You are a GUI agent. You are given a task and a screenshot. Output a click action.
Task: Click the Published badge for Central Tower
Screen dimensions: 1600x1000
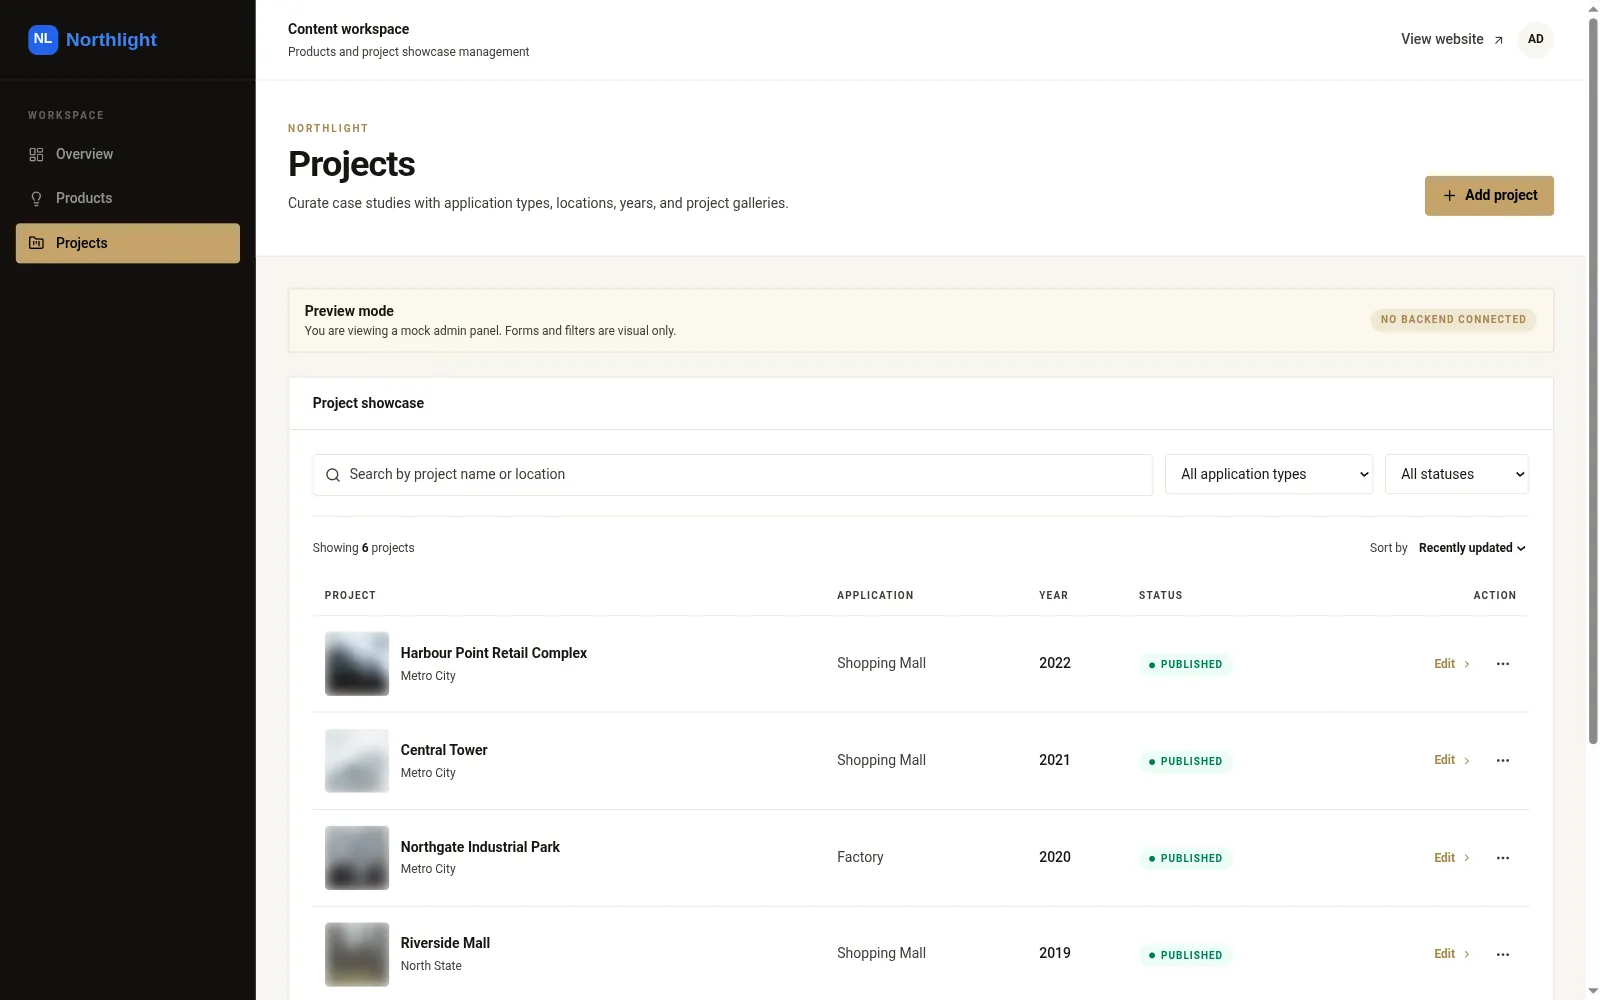pyautogui.click(x=1185, y=761)
